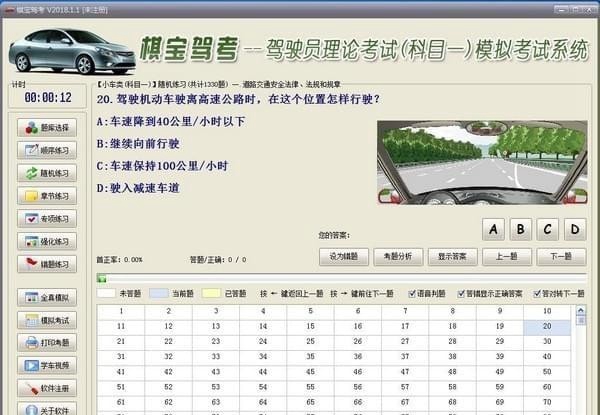Jump to question 27 in grid
Viewport: 600px width, 415px height.
[x=405, y=342]
